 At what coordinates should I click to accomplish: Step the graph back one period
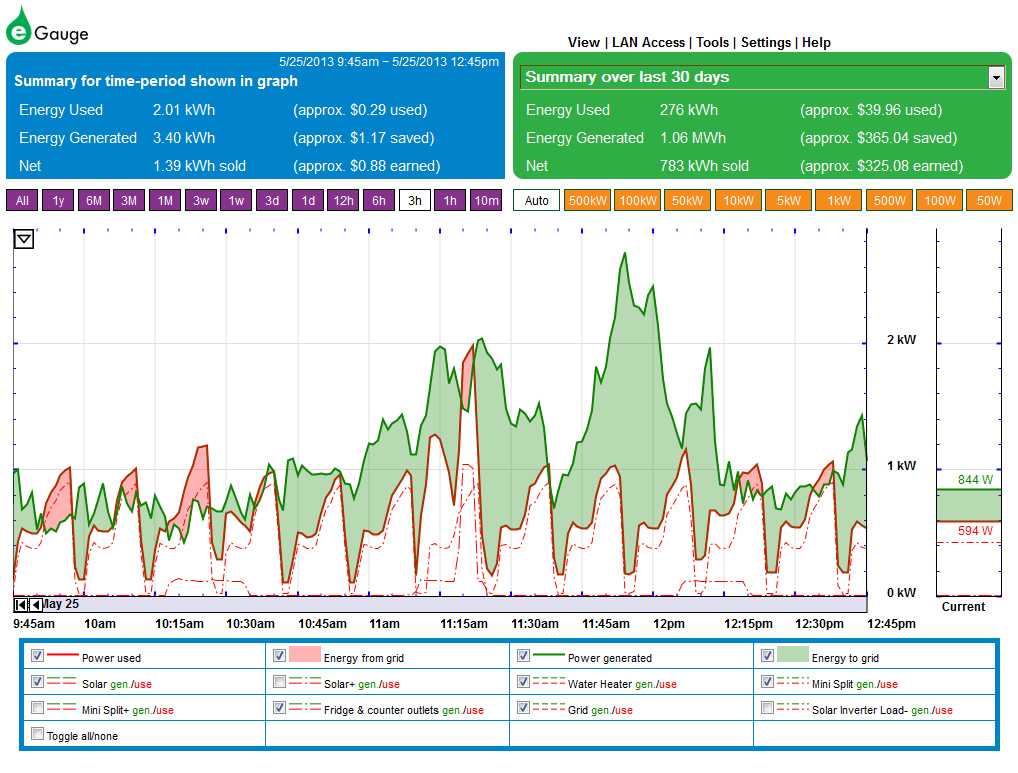click(36, 605)
